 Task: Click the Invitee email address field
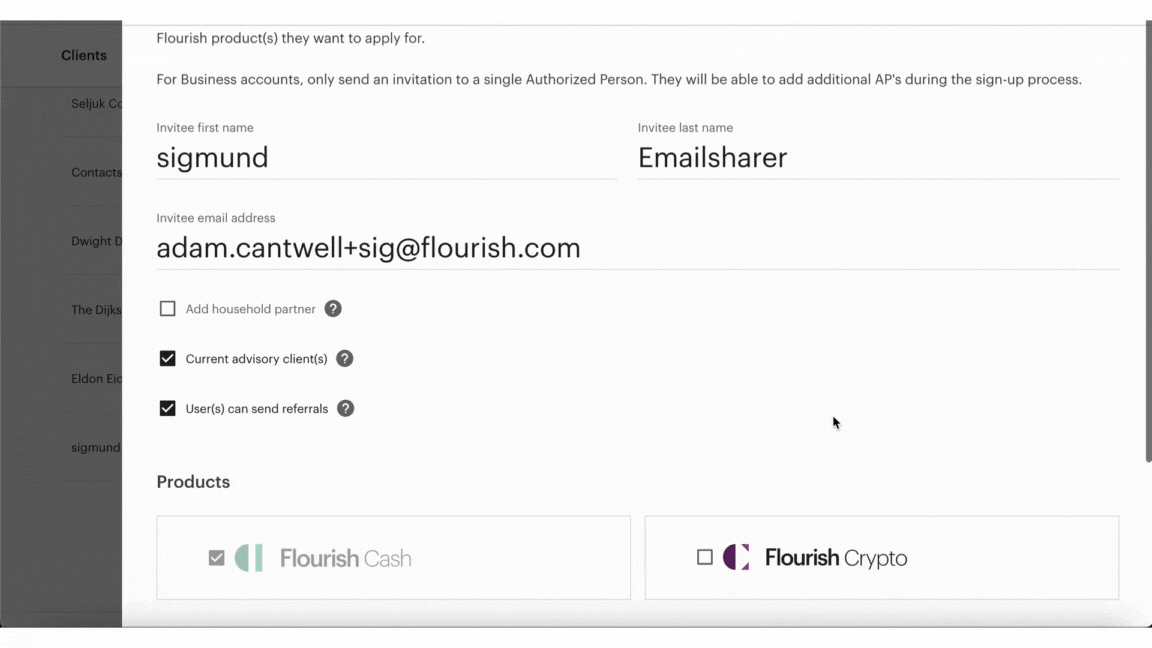click(638, 248)
